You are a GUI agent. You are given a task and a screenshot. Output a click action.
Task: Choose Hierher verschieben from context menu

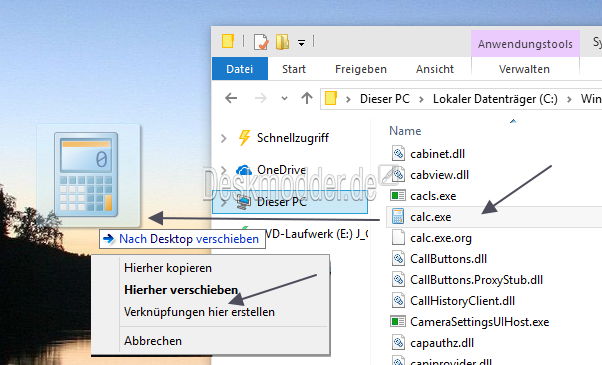tap(180, 290)
